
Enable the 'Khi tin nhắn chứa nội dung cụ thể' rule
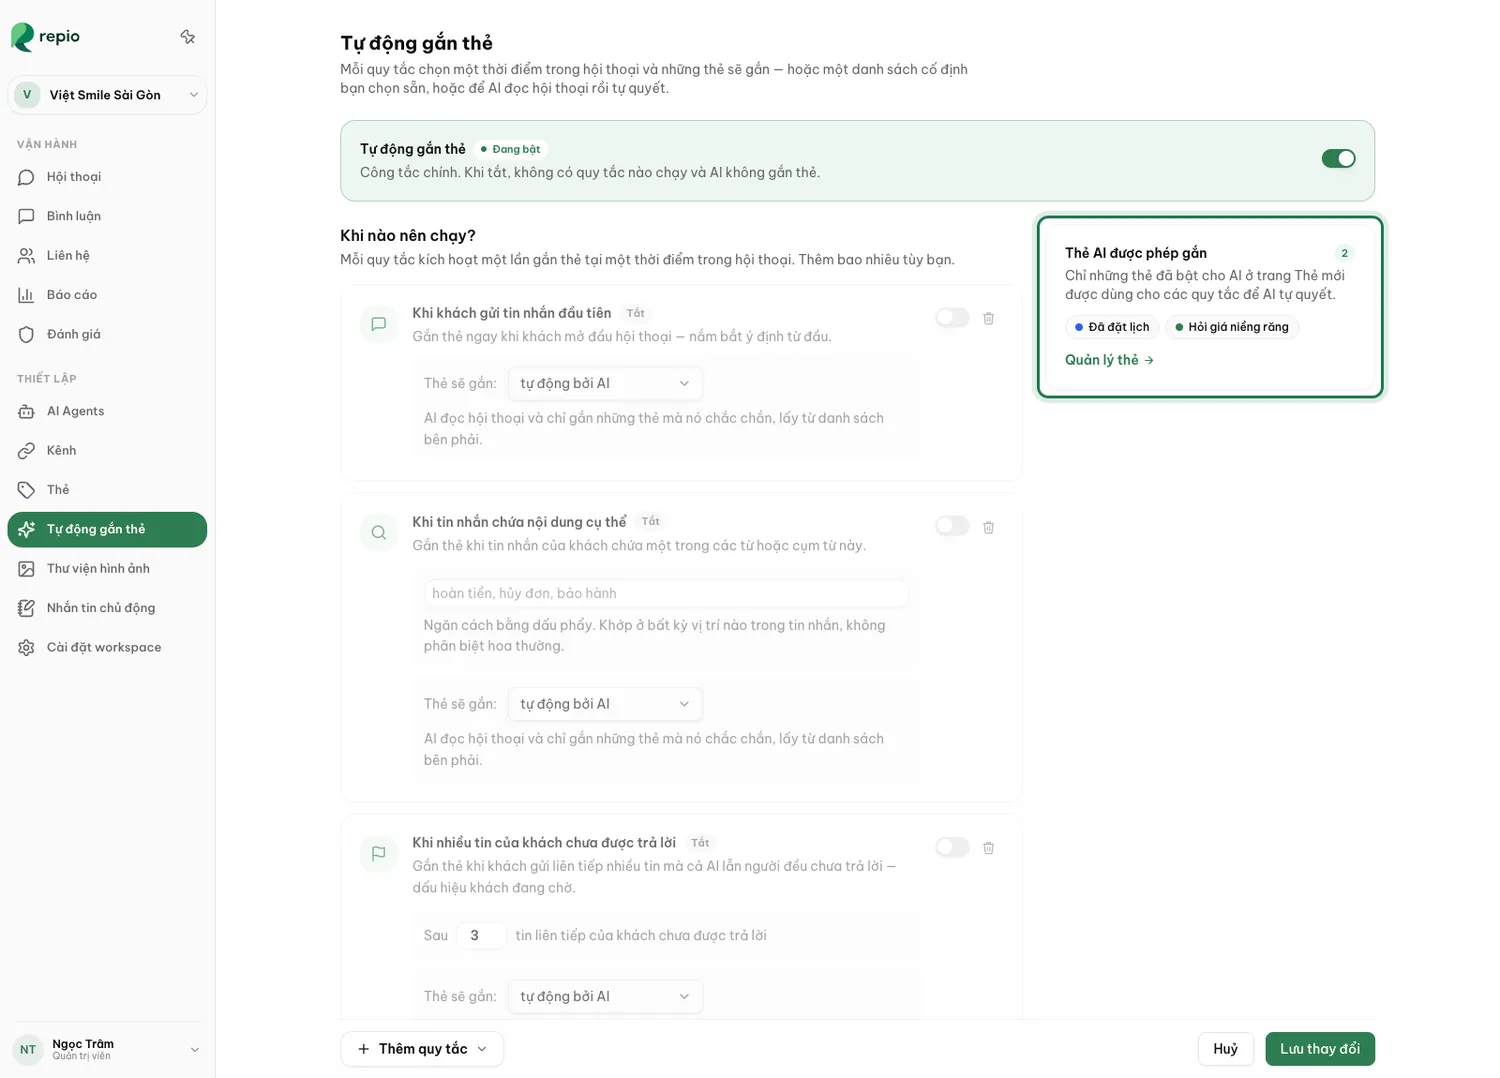pyautogui.click(x=952, y=526)
